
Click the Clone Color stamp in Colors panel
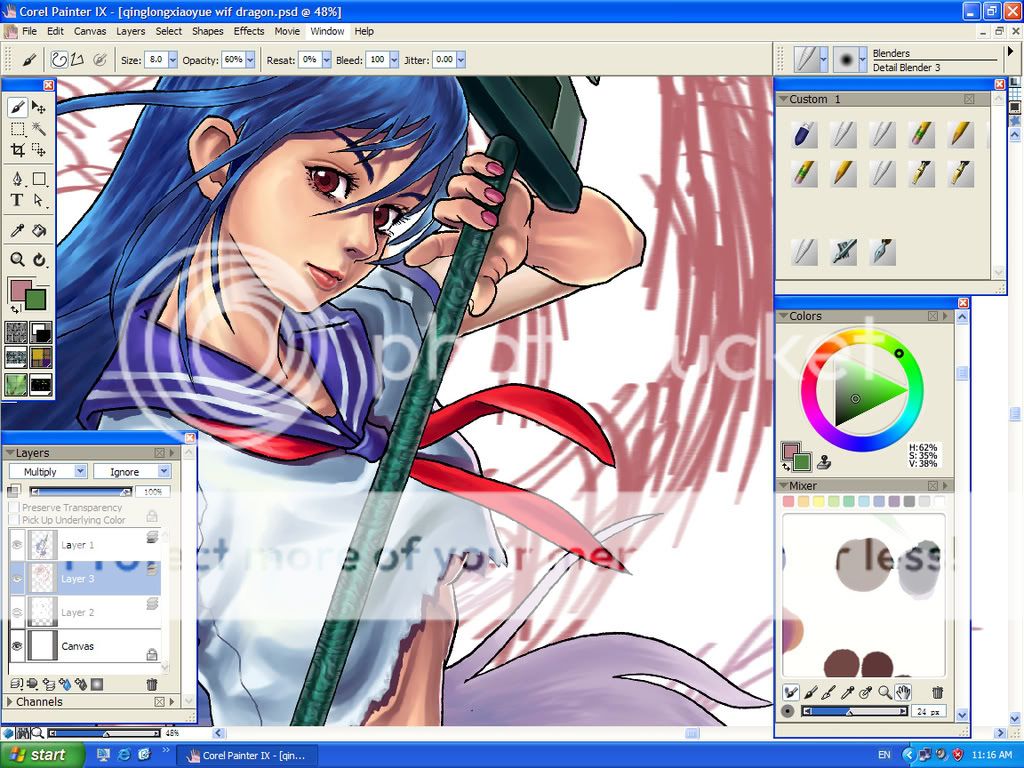point(825,462)
